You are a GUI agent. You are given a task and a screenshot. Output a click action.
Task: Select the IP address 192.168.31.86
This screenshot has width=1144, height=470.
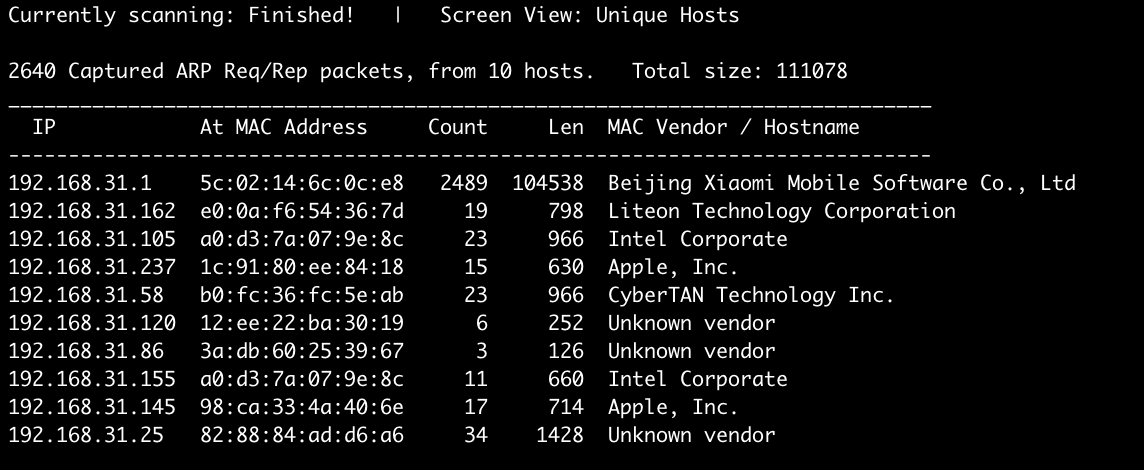click(86, 351)
